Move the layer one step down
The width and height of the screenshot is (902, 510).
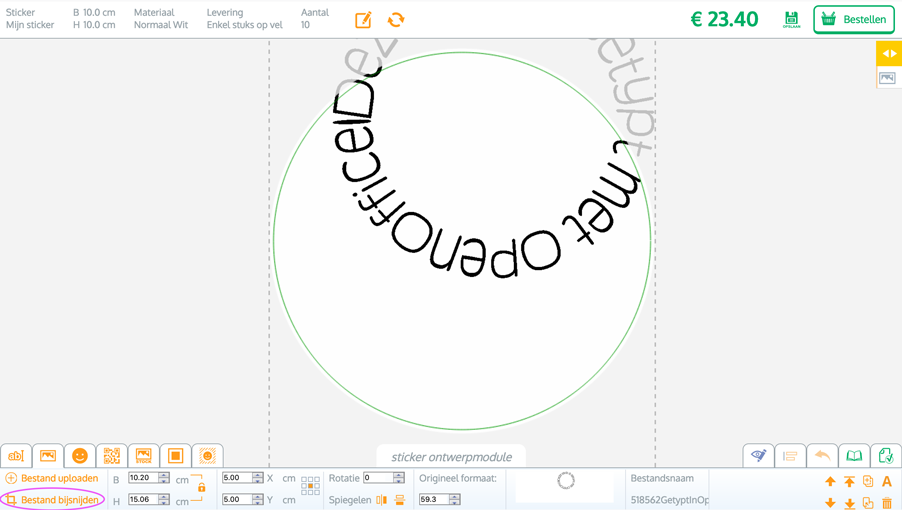click(830, 503)
